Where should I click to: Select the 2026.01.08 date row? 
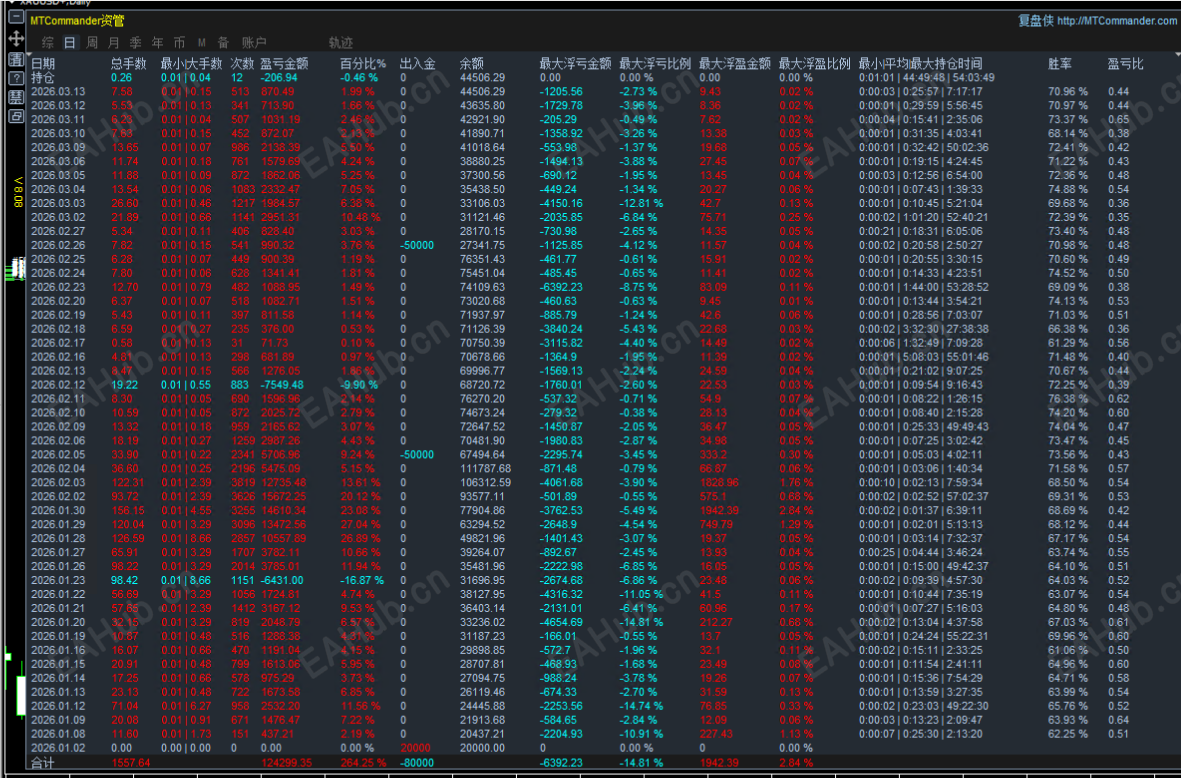pyautogui.click(x=58, y=734)
